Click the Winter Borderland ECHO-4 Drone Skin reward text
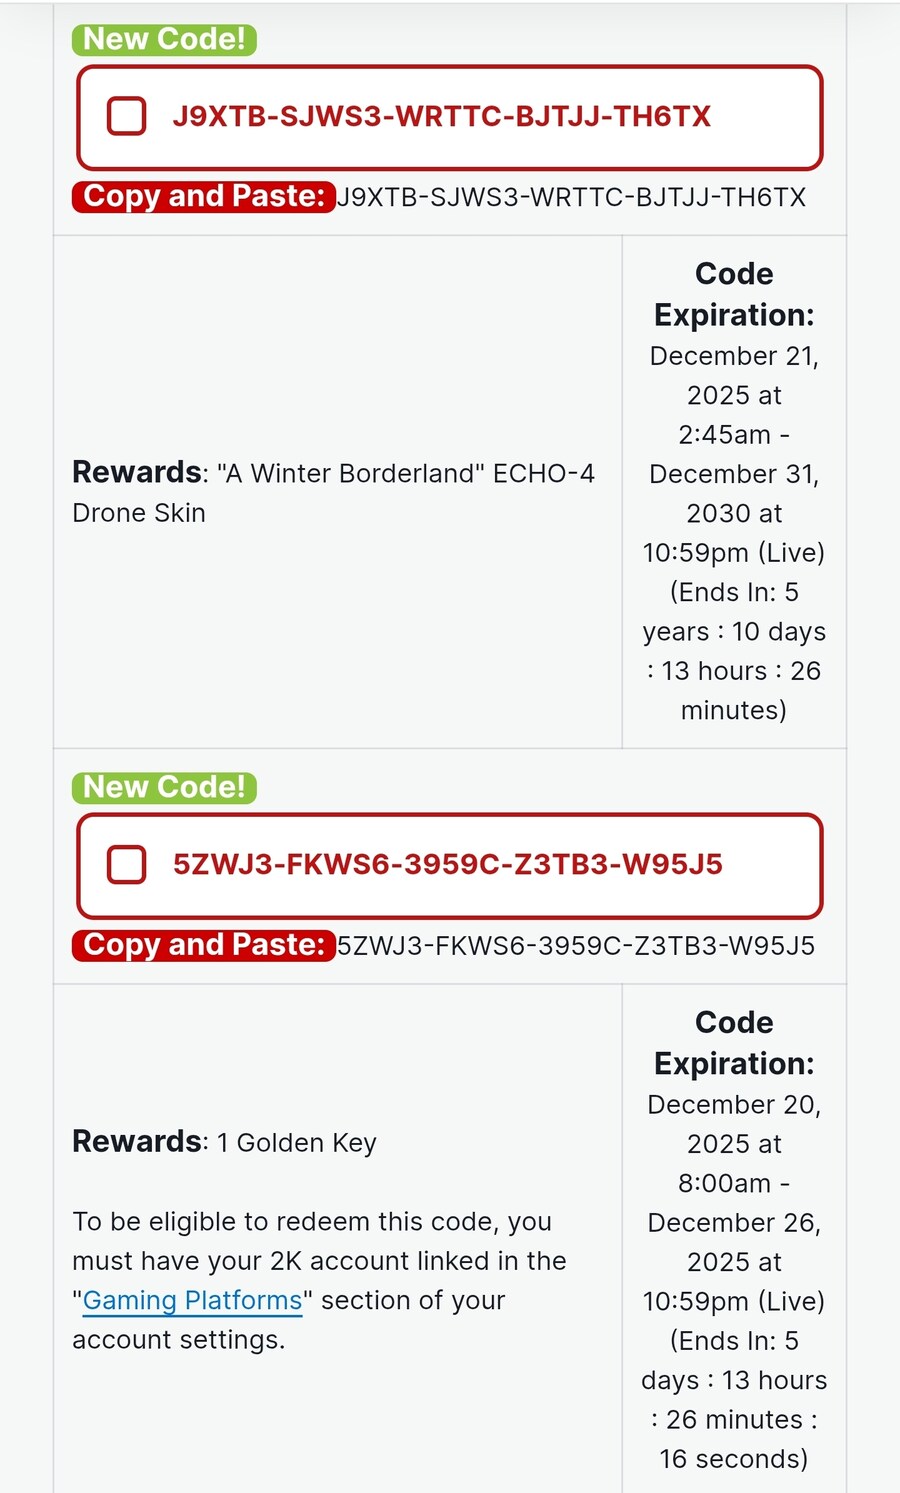Image resolution: width=900 pixels, height=1493 pixels. pyautogui.click(x=333, y=492)
